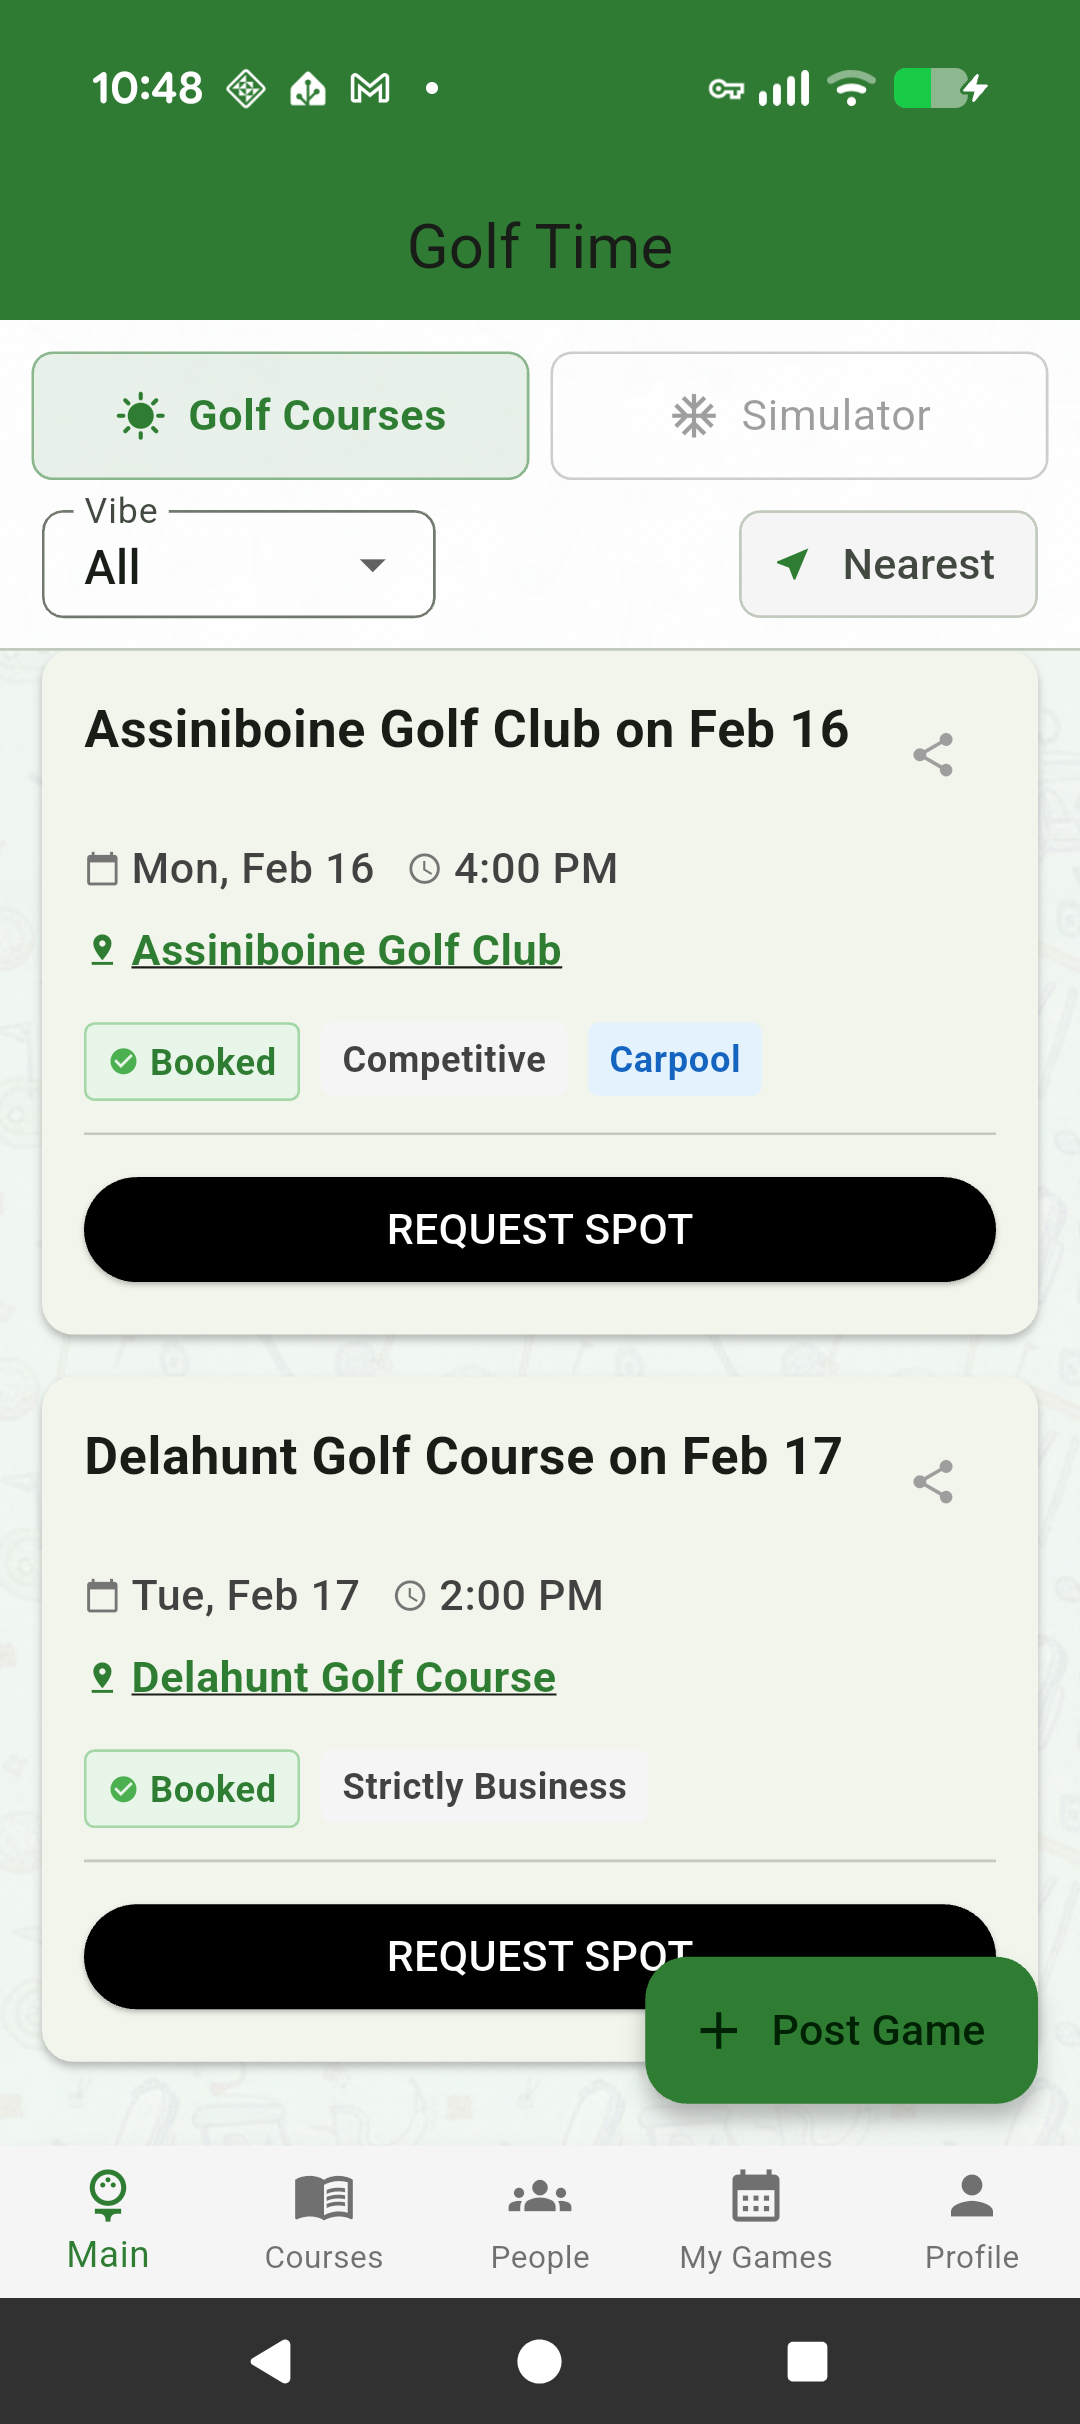This screenshot has height=2424, width=1080.
Task: Request spot at Assiniboine Golf Club
Action: [540, 1230]
